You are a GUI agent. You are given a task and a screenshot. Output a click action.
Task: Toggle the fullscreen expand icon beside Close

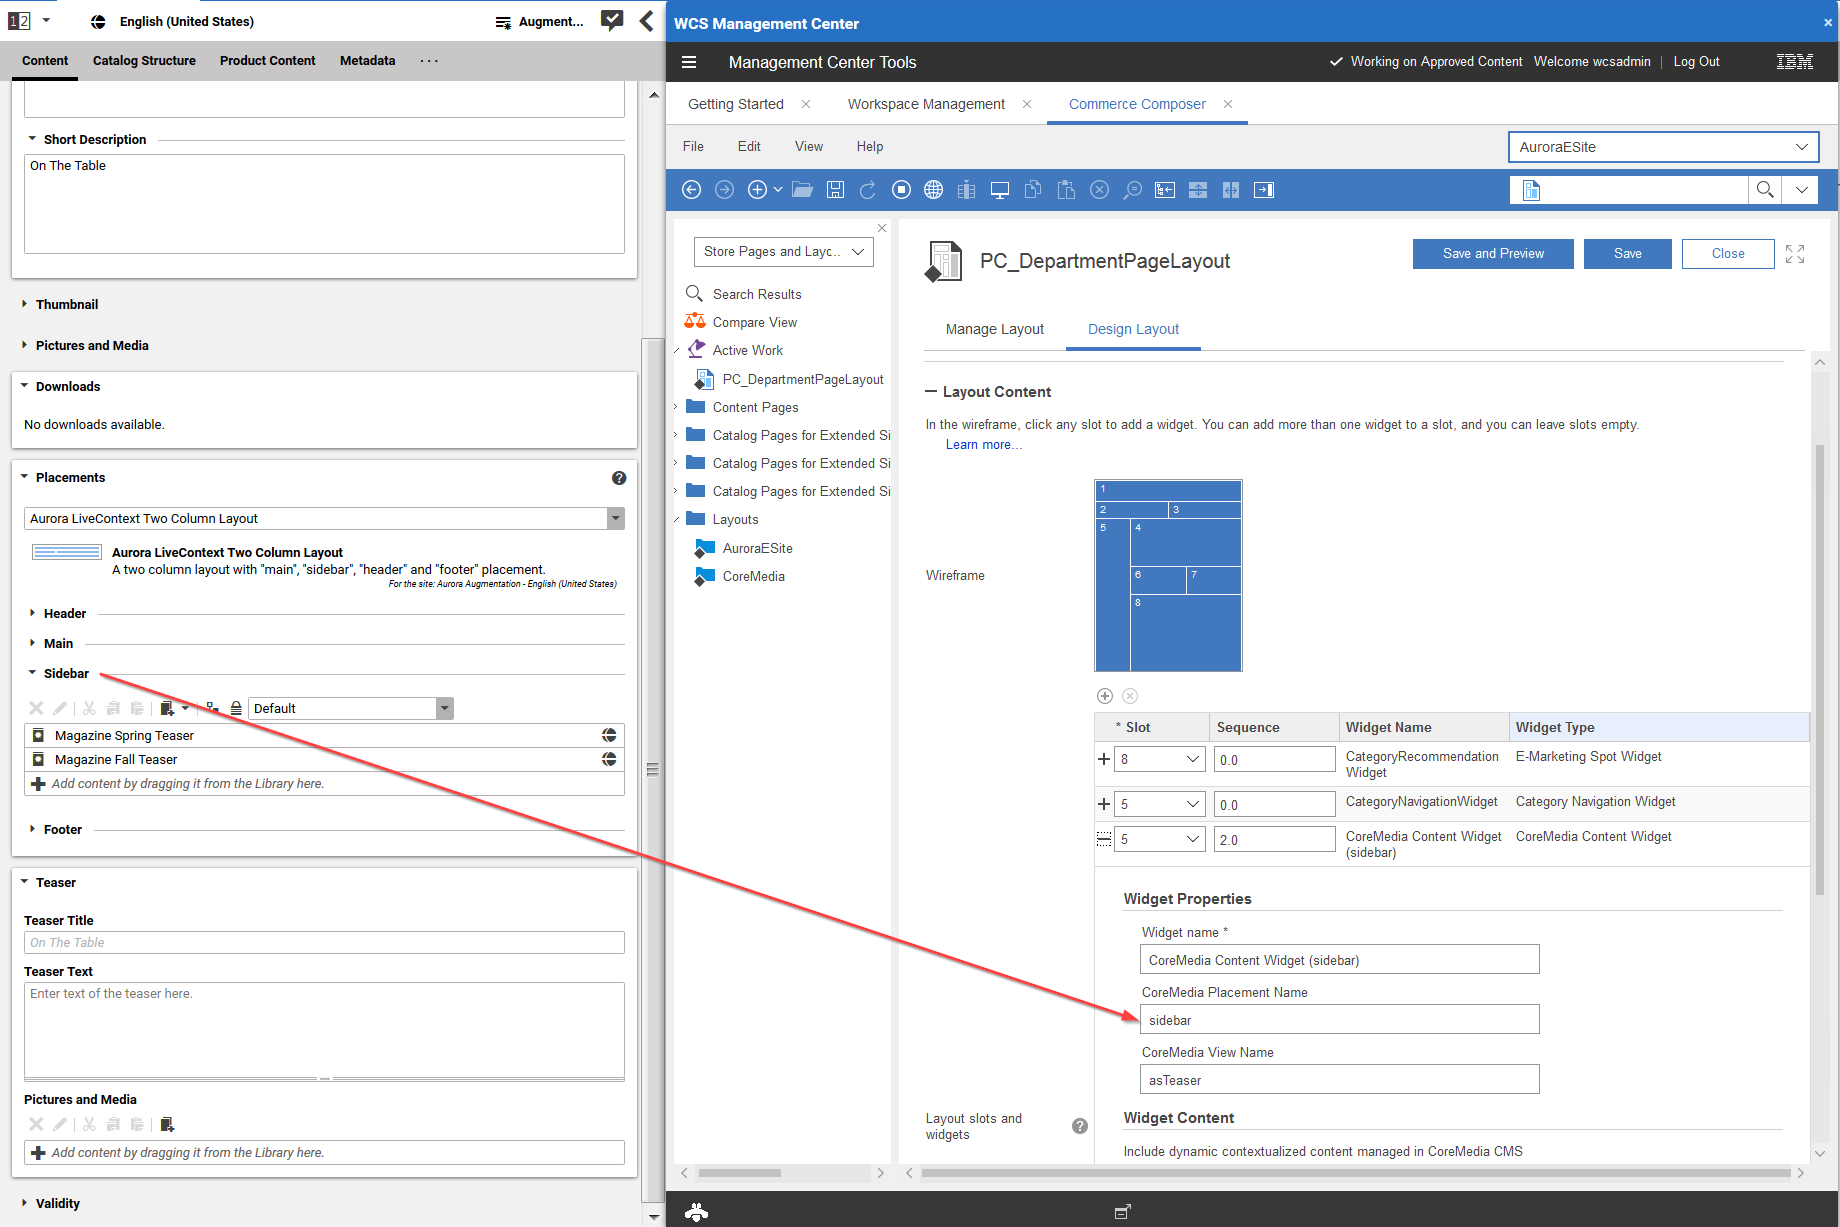point(1795,254)
